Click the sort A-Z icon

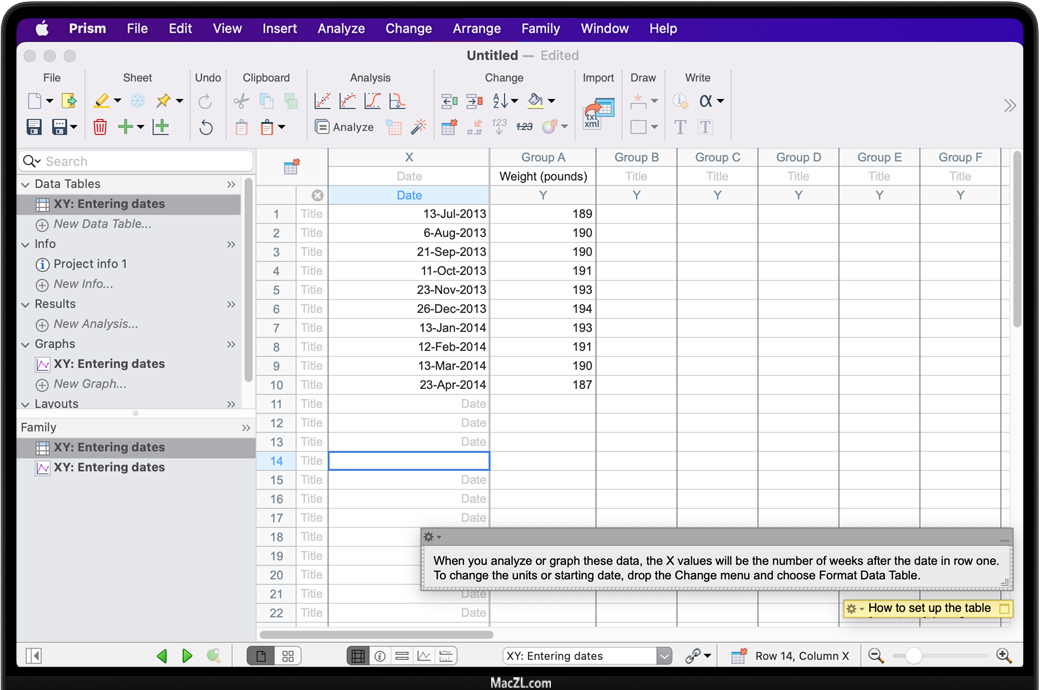point(500,101)
